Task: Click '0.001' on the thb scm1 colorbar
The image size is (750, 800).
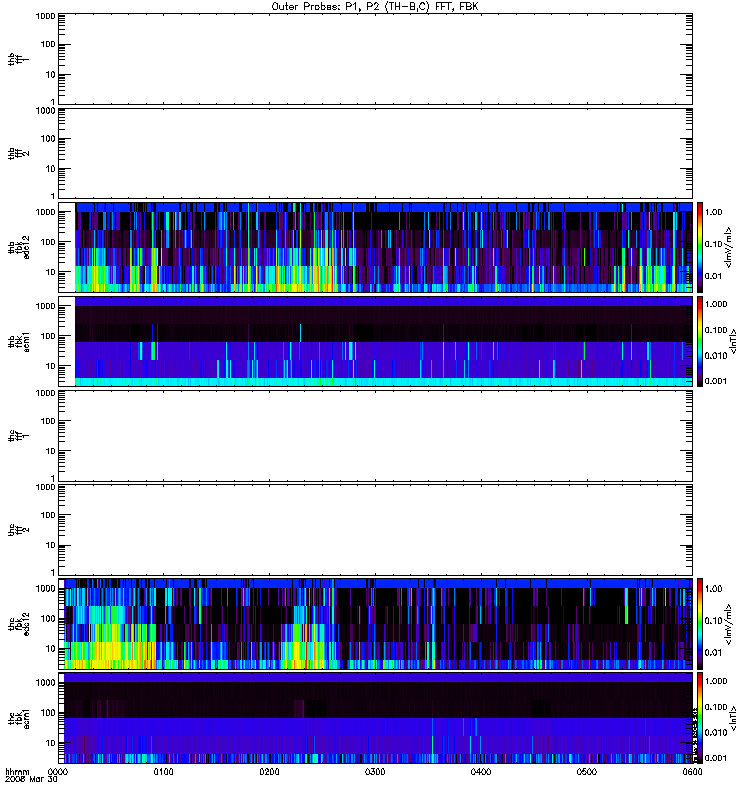Action: 716,381
